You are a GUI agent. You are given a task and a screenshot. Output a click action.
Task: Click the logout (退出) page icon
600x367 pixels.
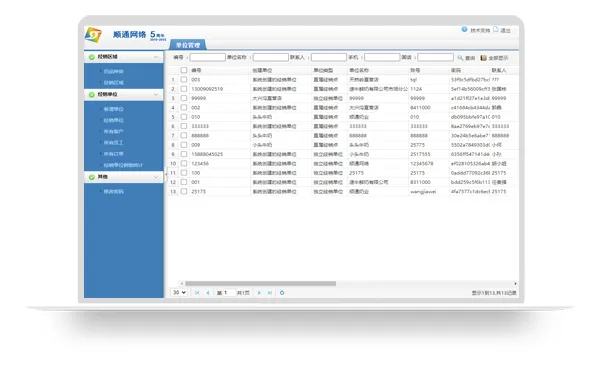[x=496, y=29]
